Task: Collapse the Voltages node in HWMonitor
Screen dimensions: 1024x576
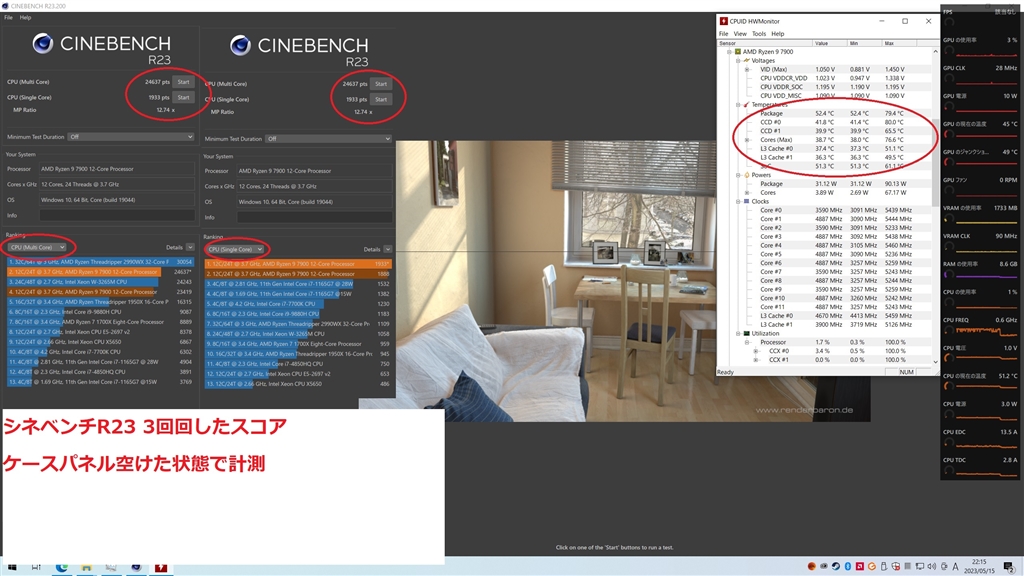Action: (739, 60)
